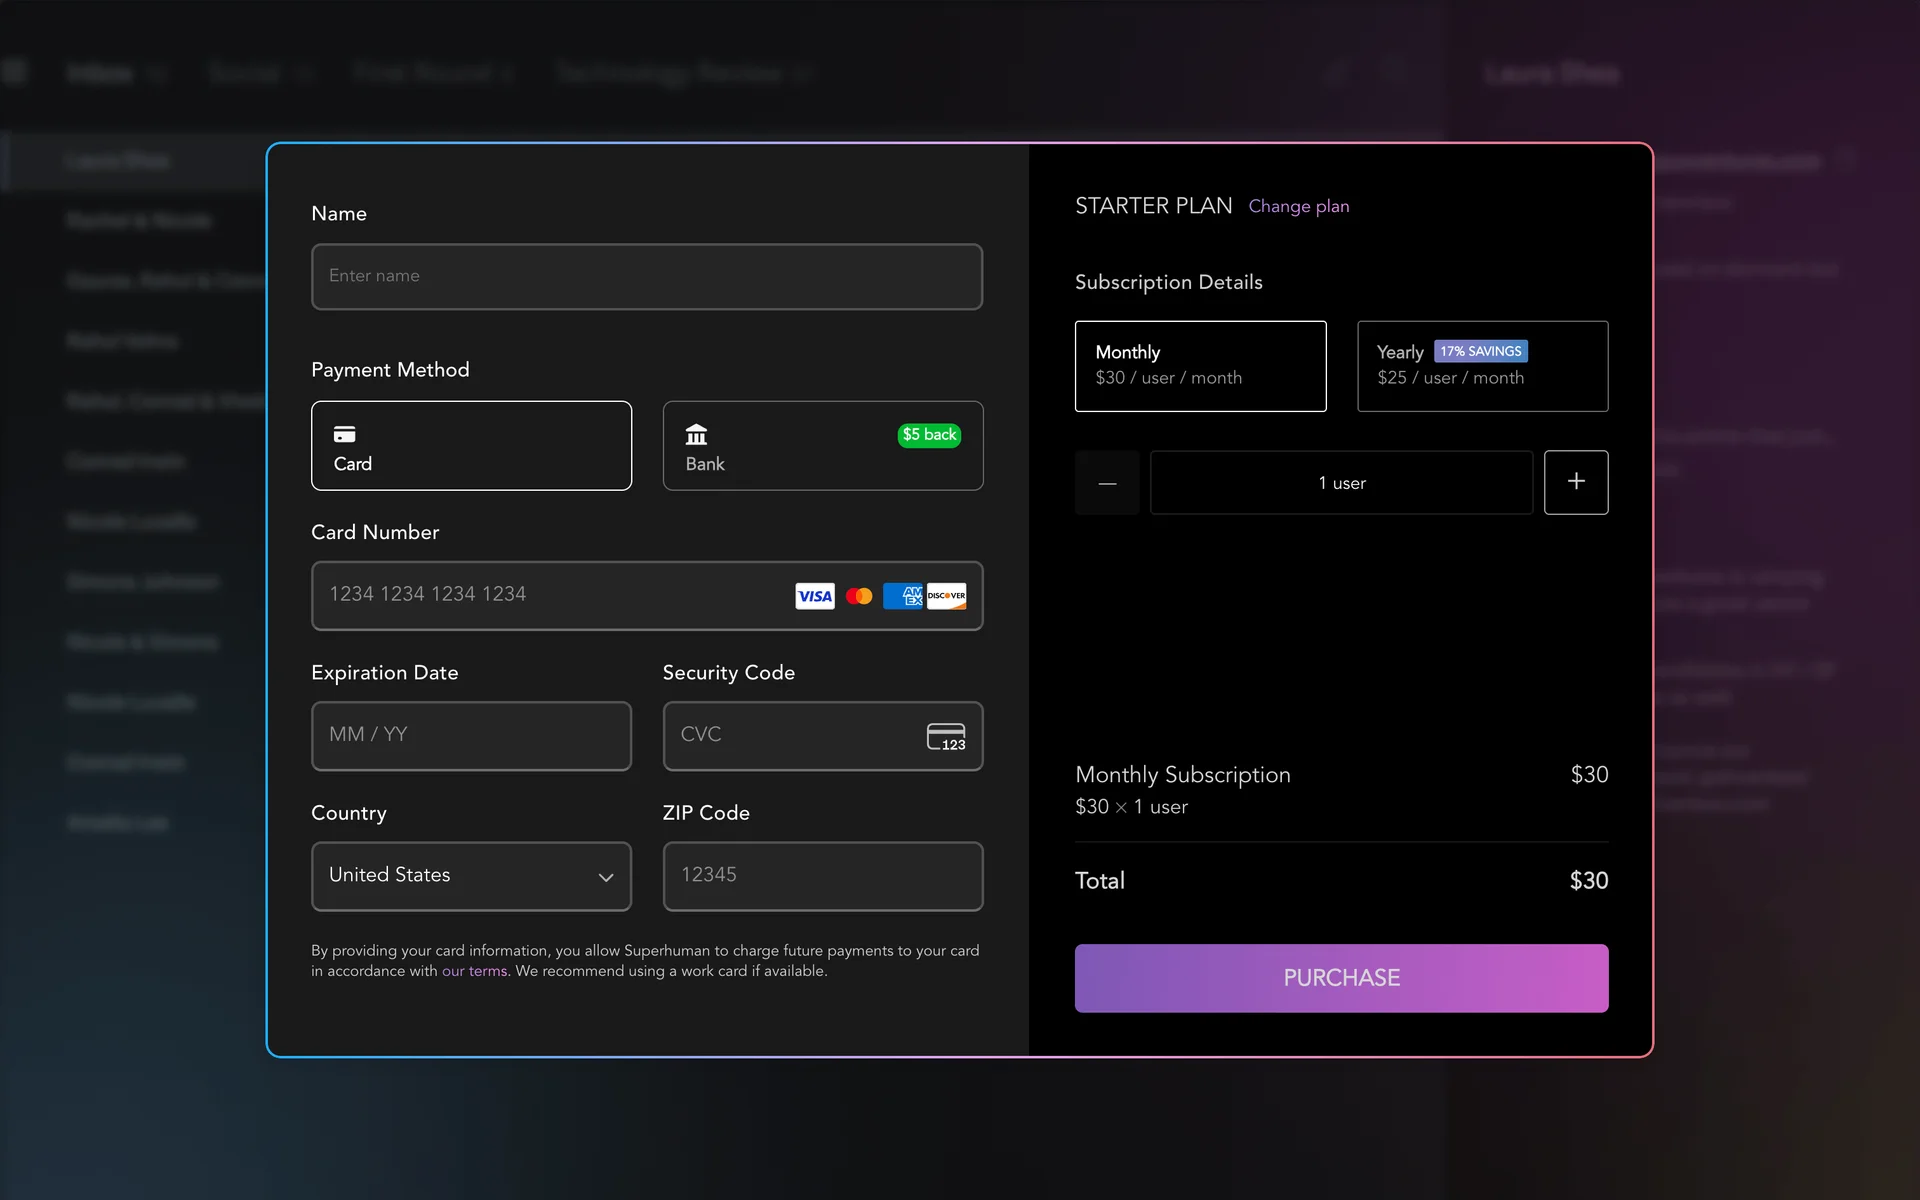Select Card payment method
This screenshot has width=1920, height=1200.
(471, 446)
